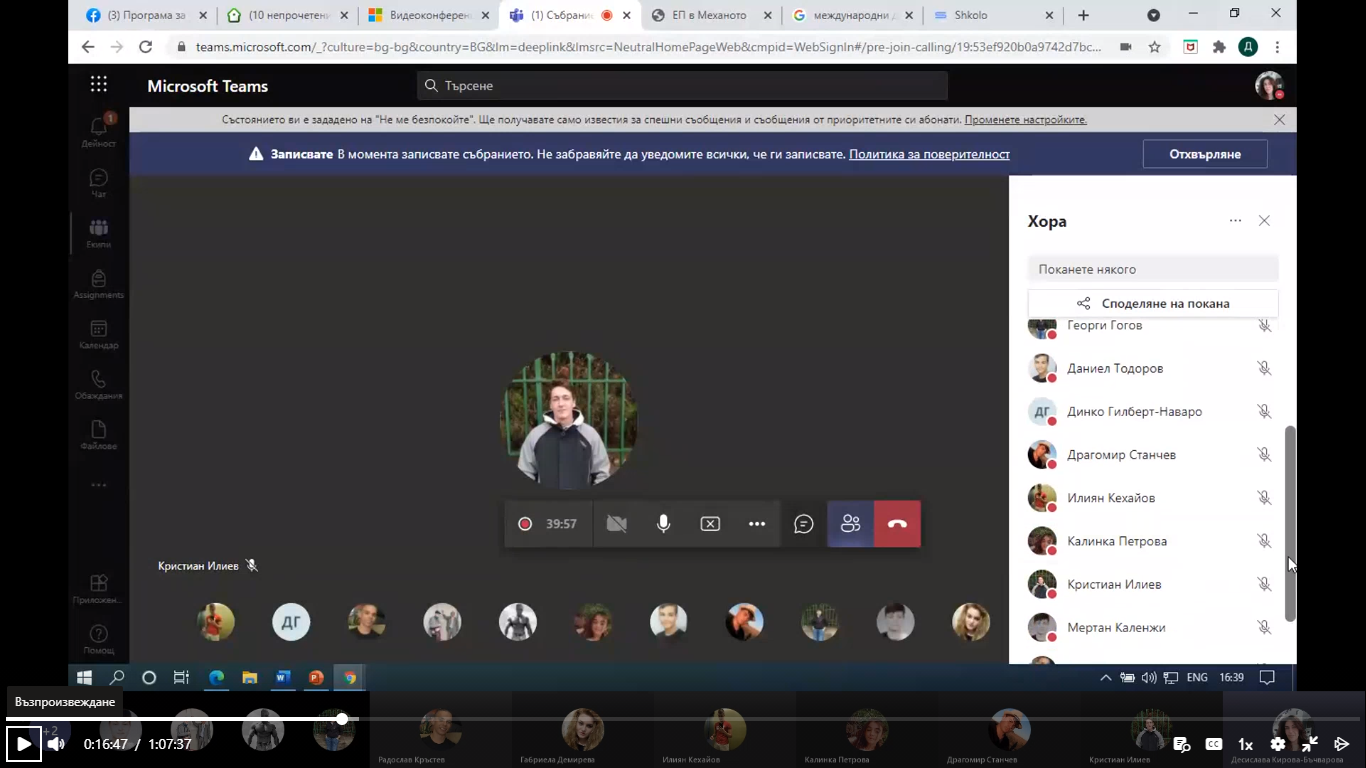Open change settings link in status banner

click(1025, 120)
